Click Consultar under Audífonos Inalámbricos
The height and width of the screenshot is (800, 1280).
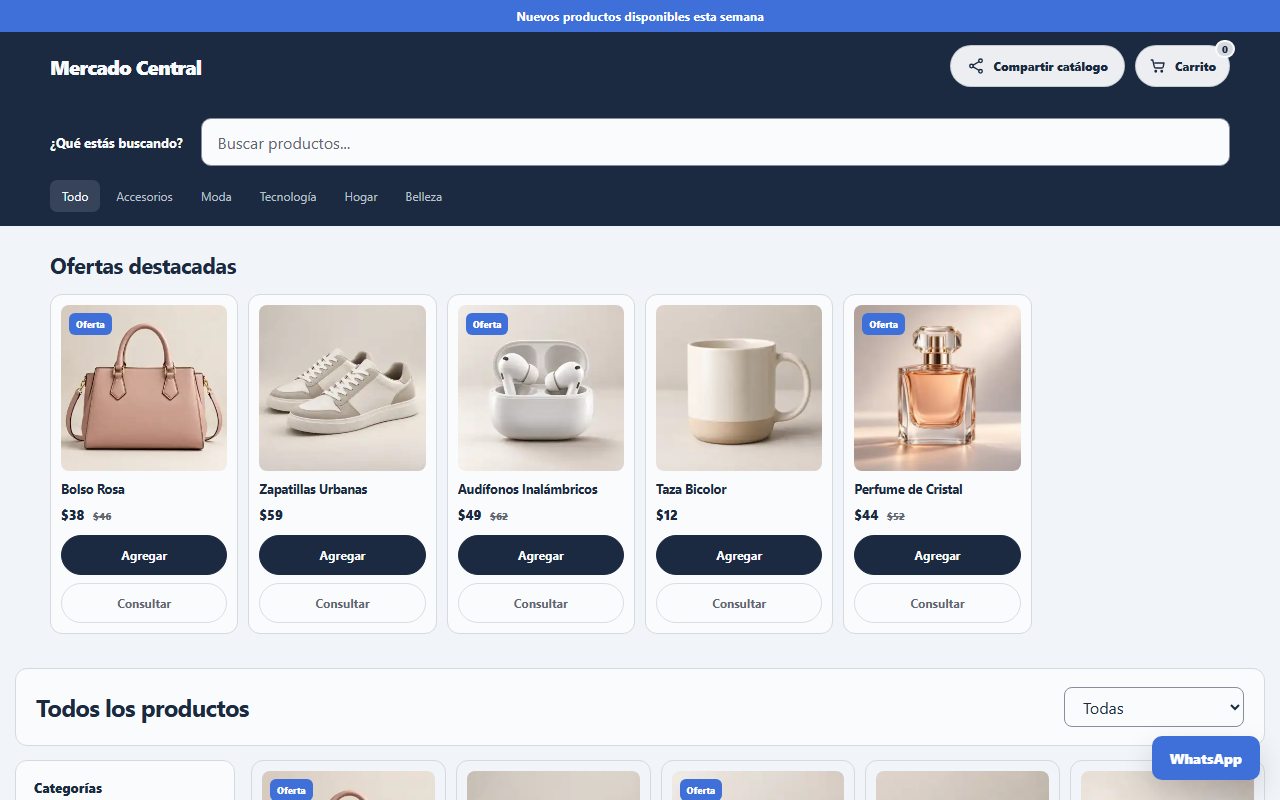click(x=541, y=603)
